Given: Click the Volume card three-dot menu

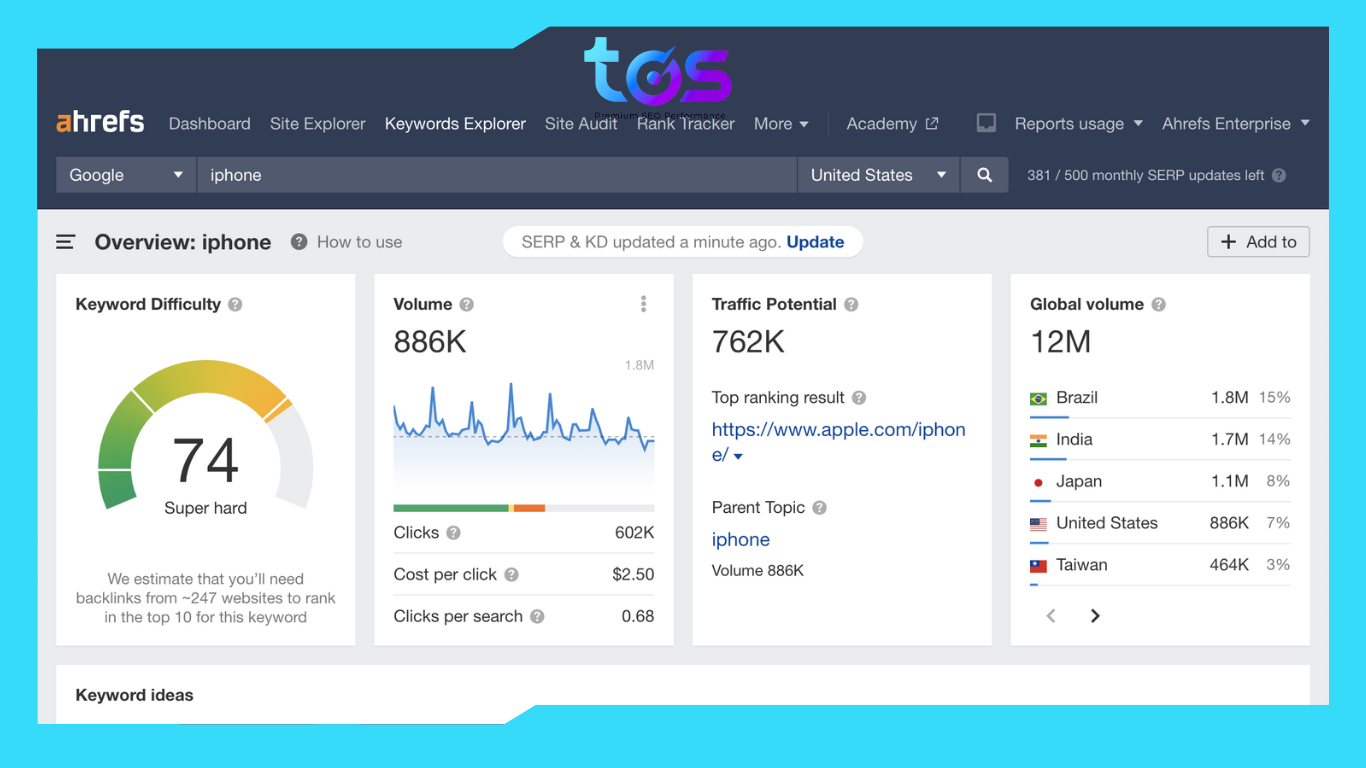Looking at the screenshot, I should (643, 304).
